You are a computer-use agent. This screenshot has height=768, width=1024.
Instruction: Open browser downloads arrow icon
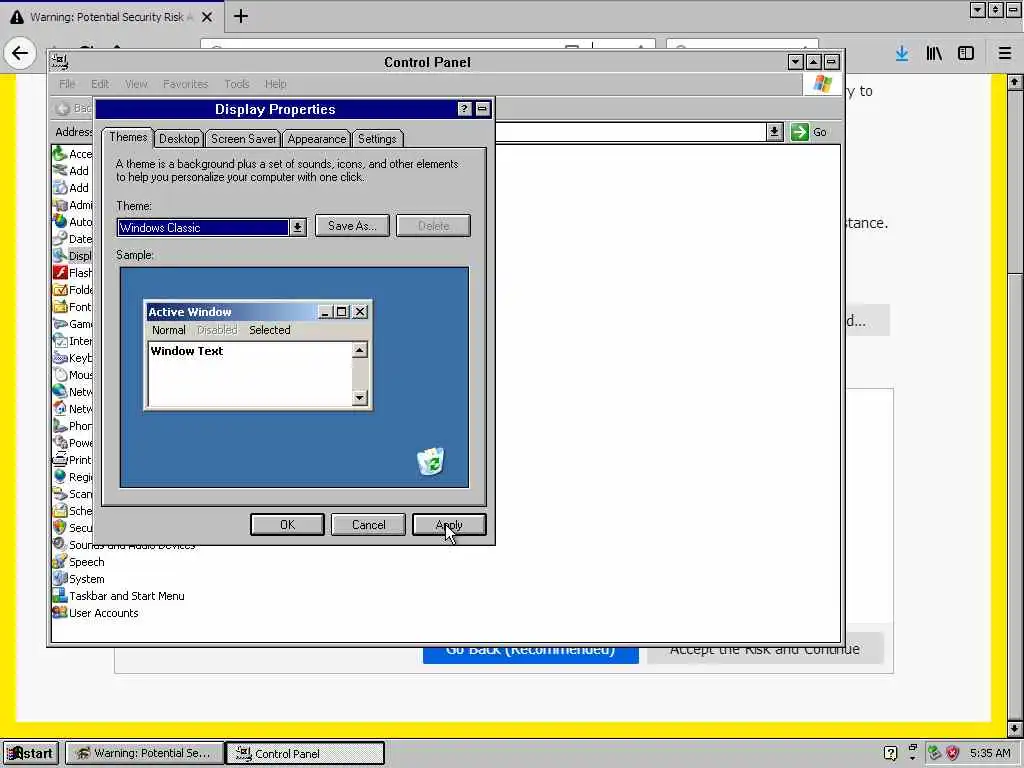(902, 53)
